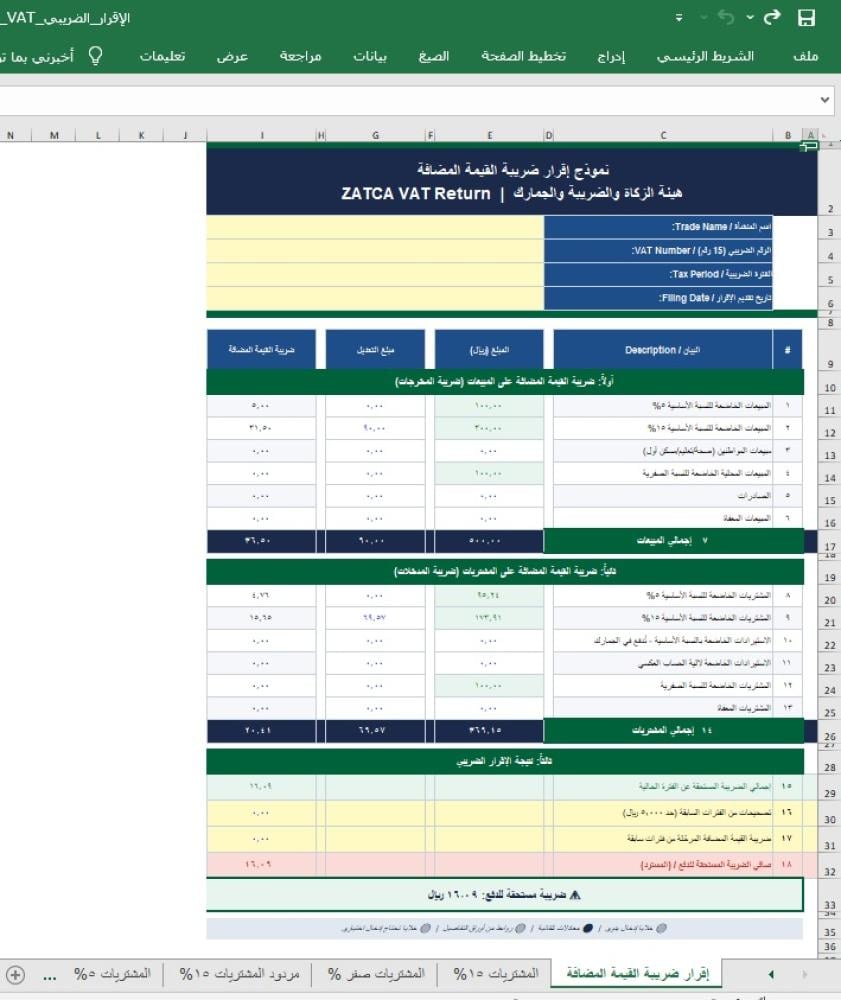Open the Customize Quick Access Toolbar dropdown
The height and width of the screenshot is (1000, 841).
pos(680,18)
